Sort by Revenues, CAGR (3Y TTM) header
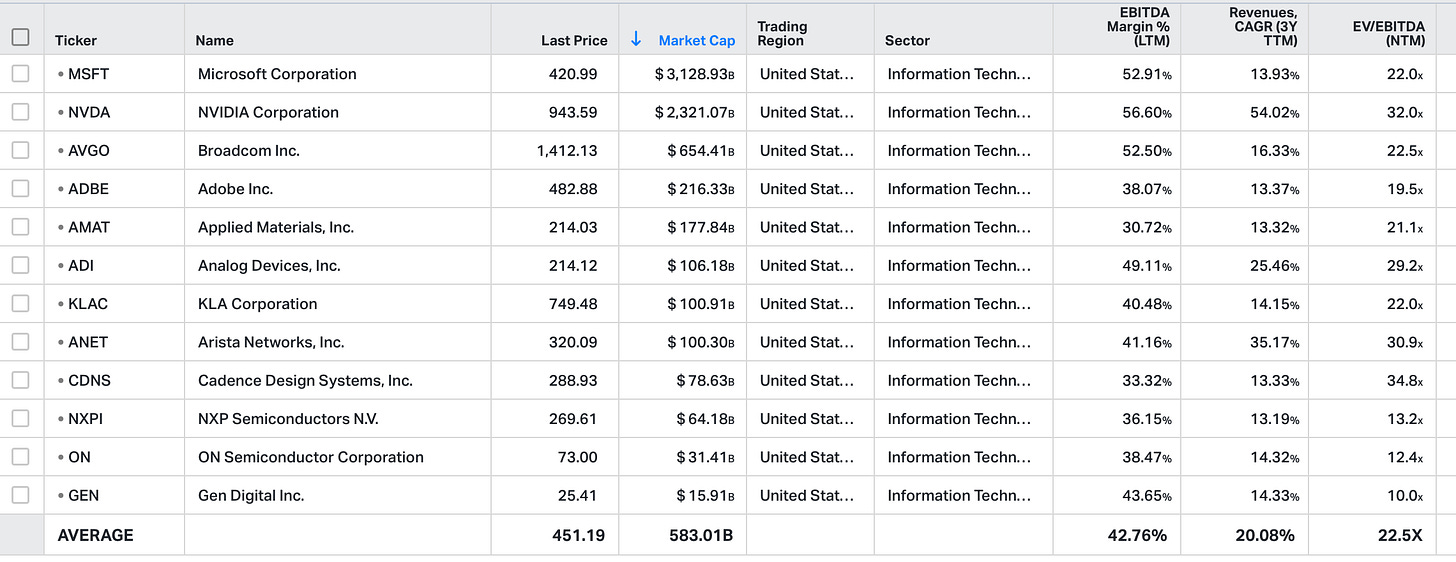 tap(1263, 26)
